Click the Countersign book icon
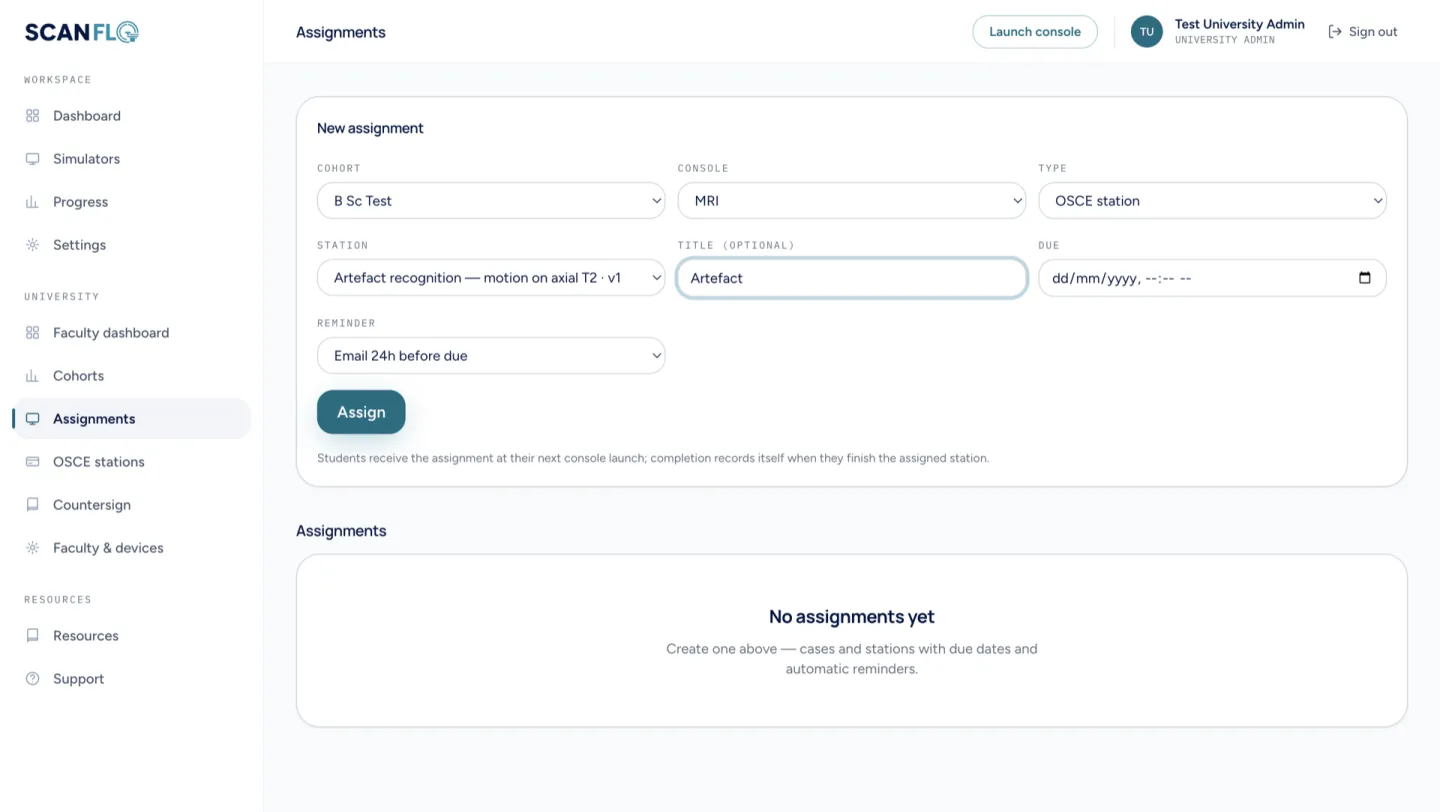1440x812 pixels. [33, 505]
